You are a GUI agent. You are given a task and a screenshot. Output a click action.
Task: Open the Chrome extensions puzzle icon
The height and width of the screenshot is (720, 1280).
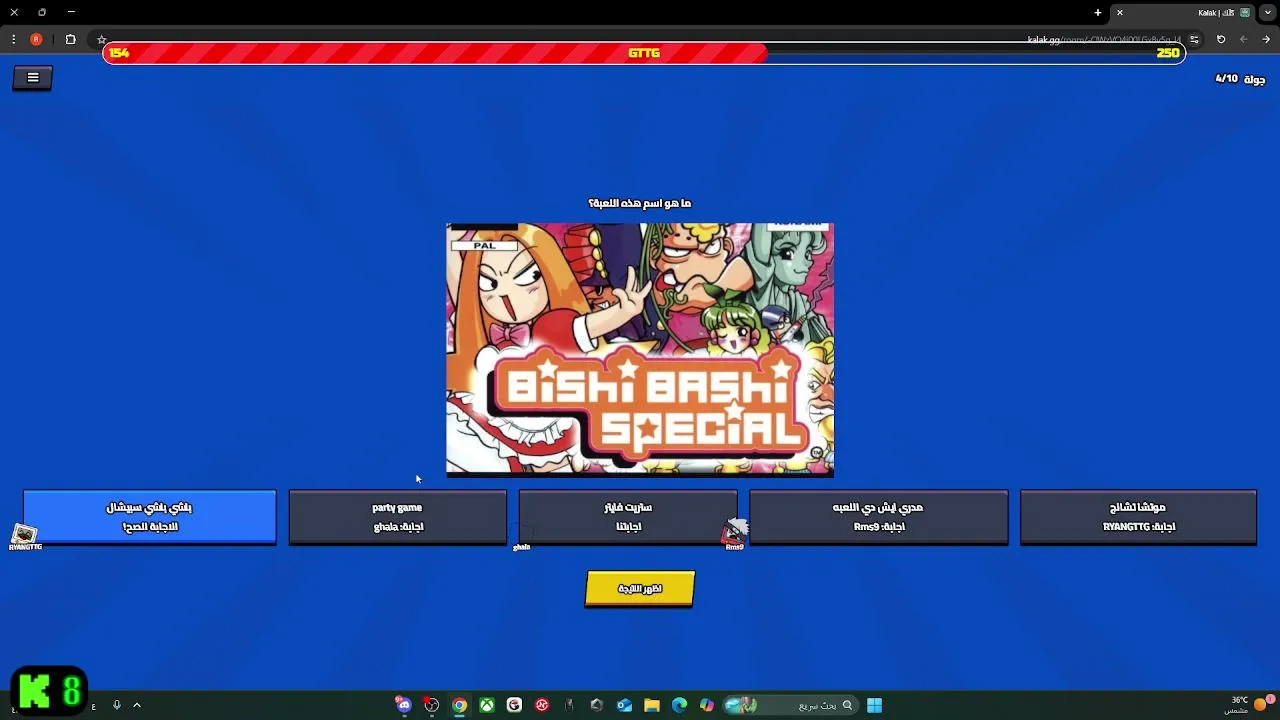click(x=70, y=39)
